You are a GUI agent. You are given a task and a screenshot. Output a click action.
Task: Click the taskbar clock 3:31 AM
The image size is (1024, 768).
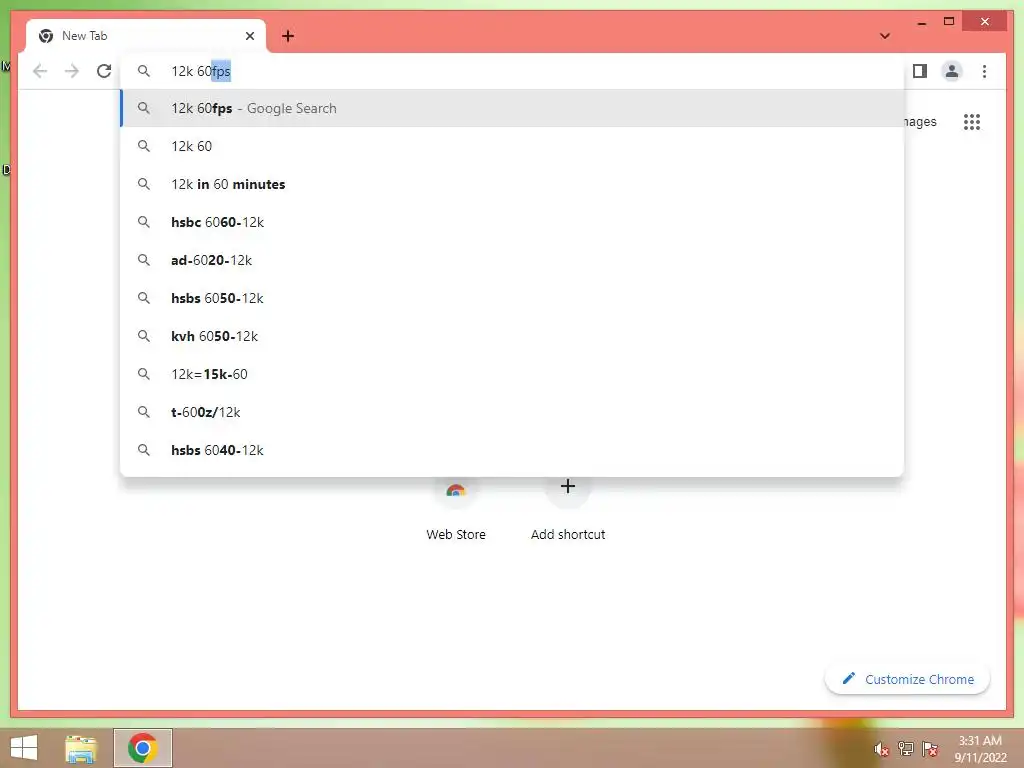point(980,741)
